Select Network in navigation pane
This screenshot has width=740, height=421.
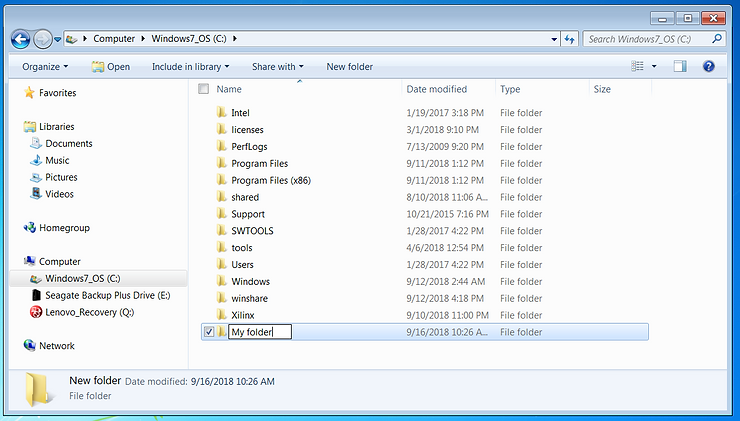click(x=56, y=346)
